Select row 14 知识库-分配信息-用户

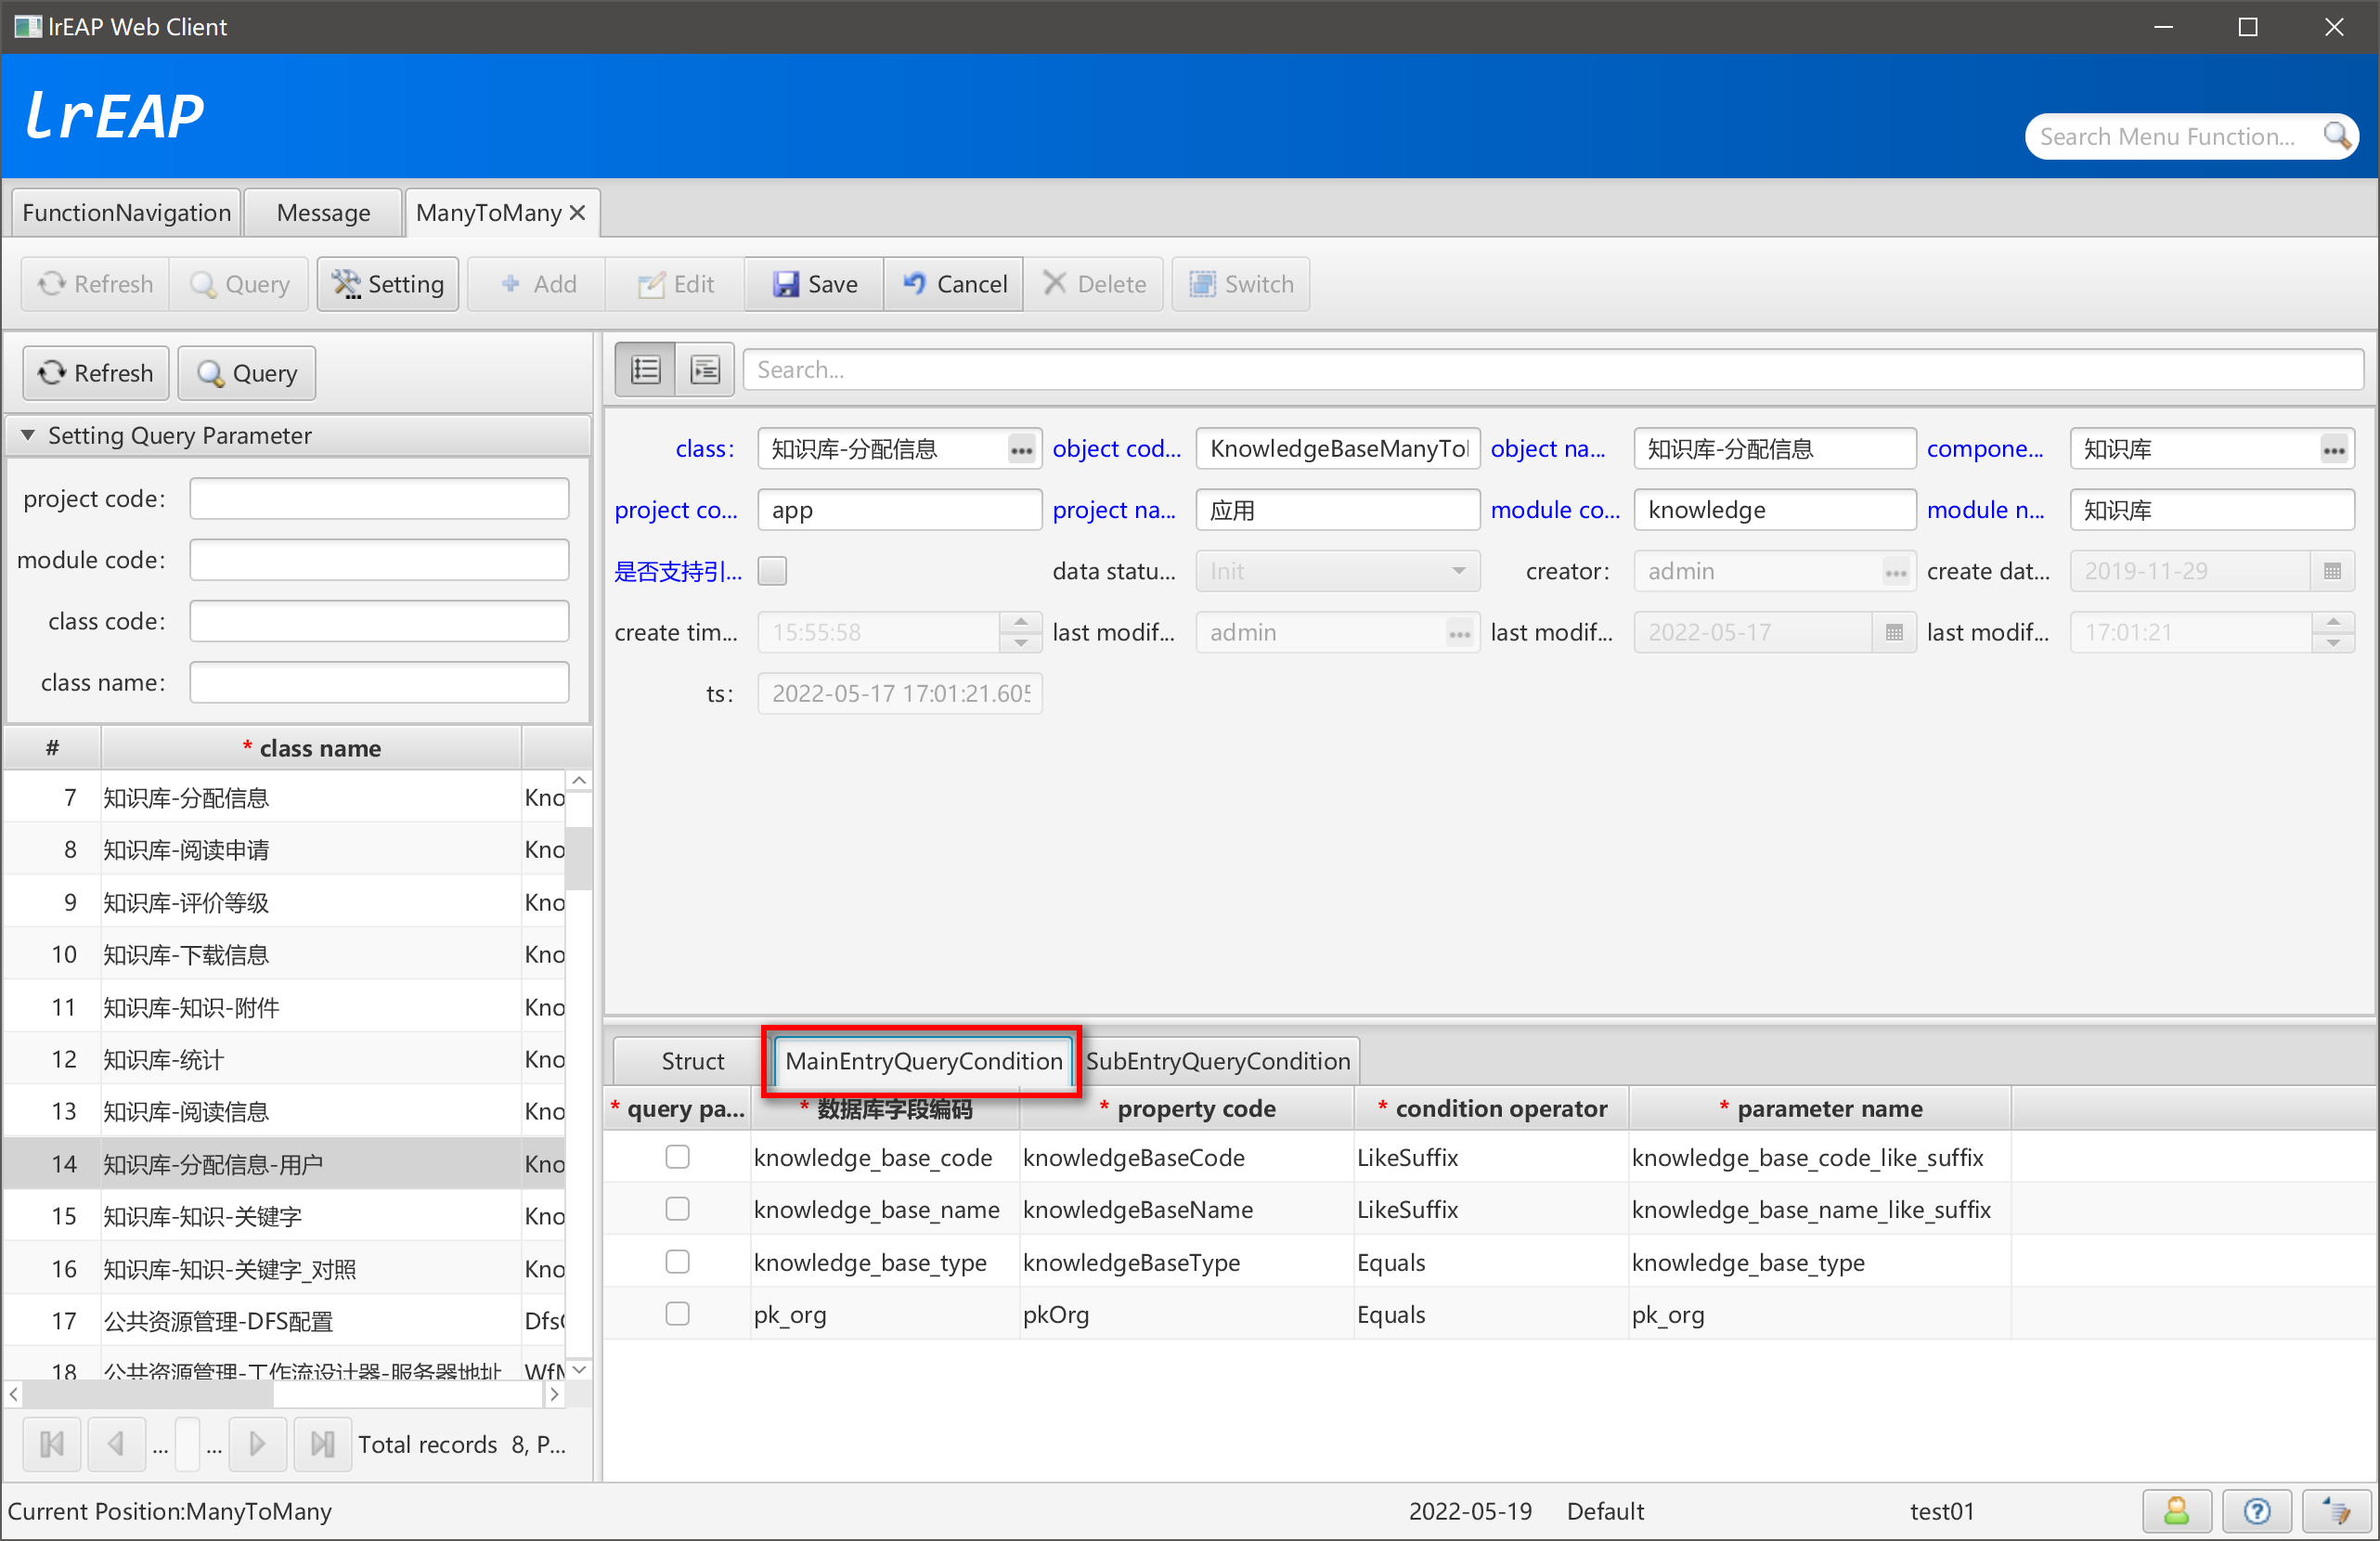pyautogui.click(x=284, y=1164)
